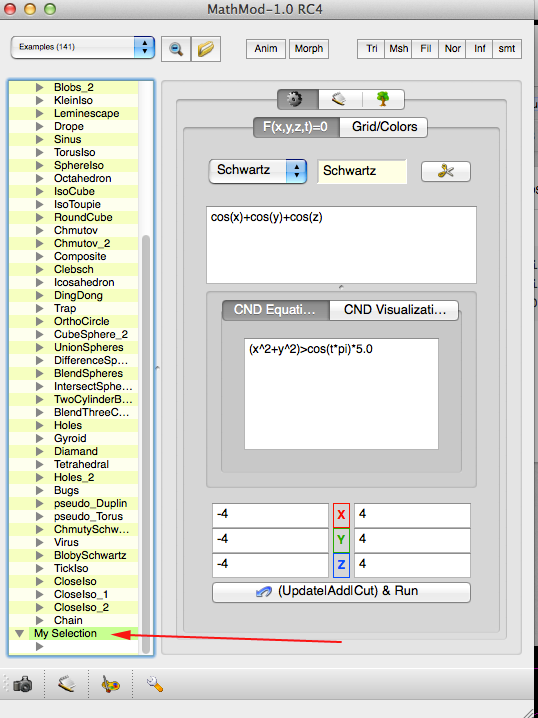Viewport: 538px width, 718px height.
Task: Click the magnifier search icon in toolbar
Action: (176, 49)
